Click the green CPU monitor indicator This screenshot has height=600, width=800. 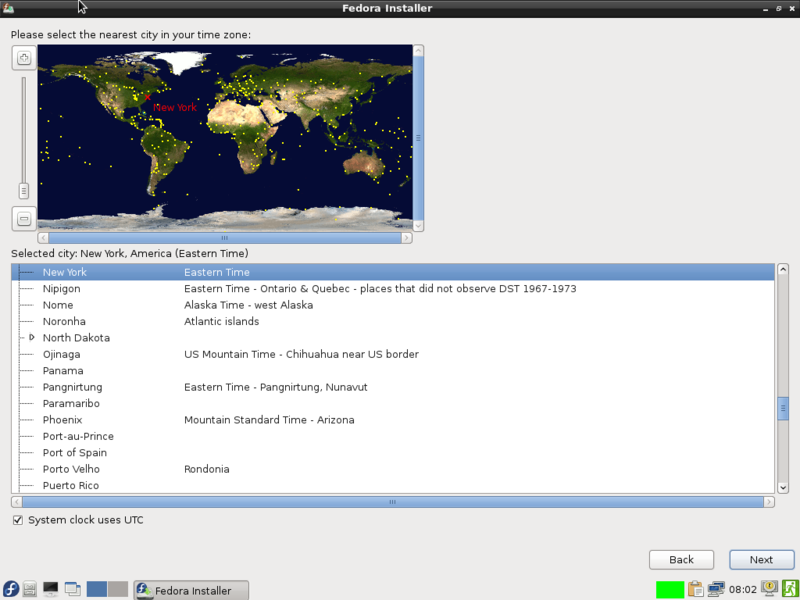(670, 590)
